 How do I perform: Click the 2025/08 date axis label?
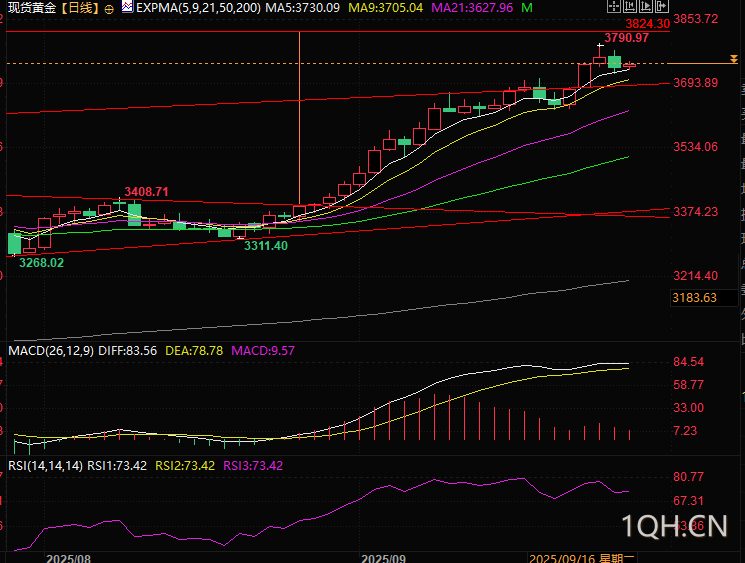pyautogui.click(x=68, y=556)
